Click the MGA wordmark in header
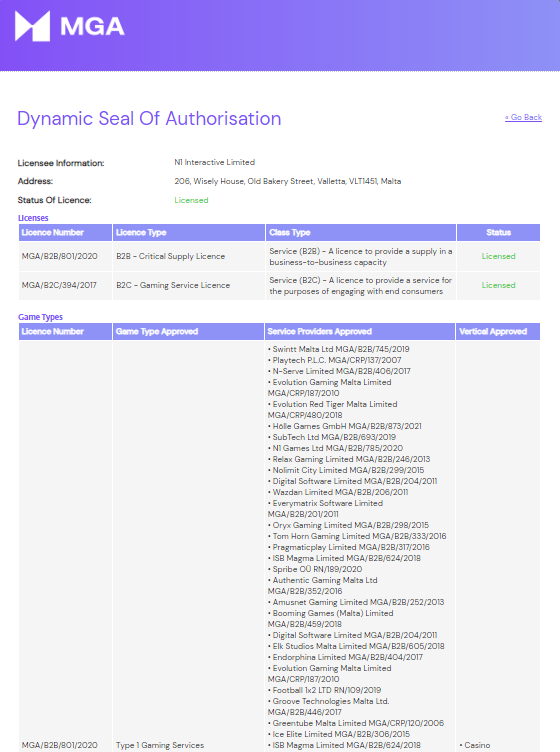 (x=92, y=26)
